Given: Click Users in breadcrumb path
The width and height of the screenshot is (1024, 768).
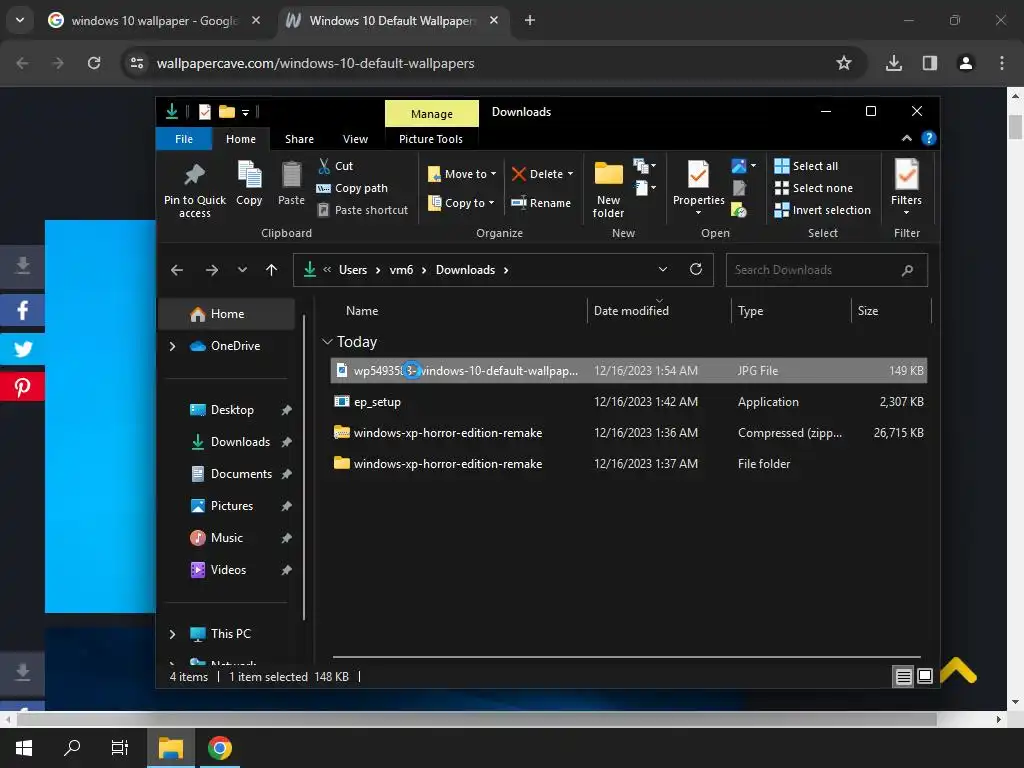Looking at the screenshot, I should pos(353,270).
